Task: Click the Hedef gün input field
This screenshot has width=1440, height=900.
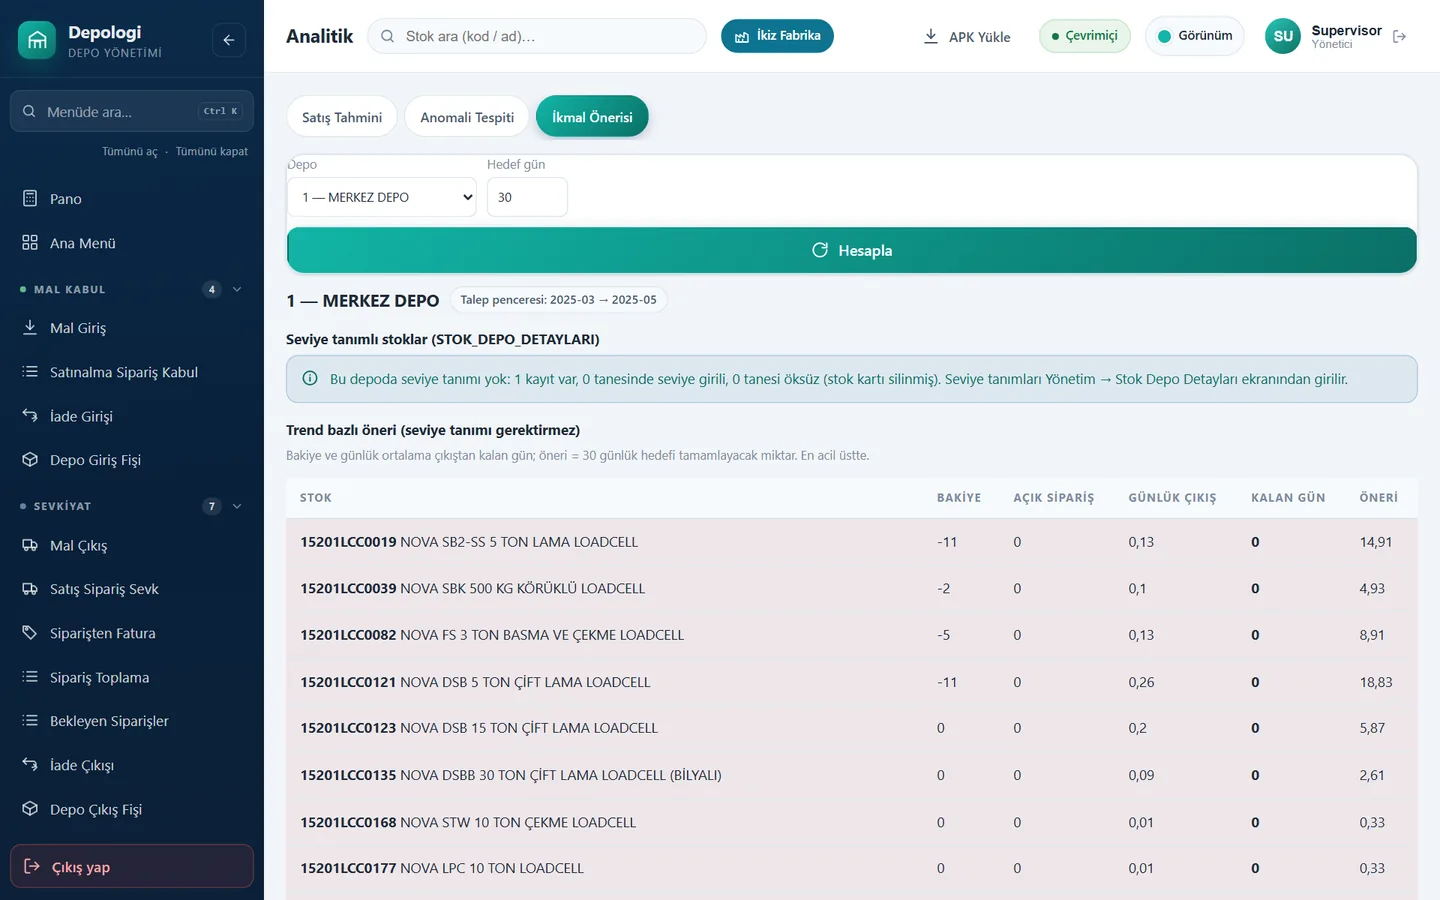Action: coord(527,197)
